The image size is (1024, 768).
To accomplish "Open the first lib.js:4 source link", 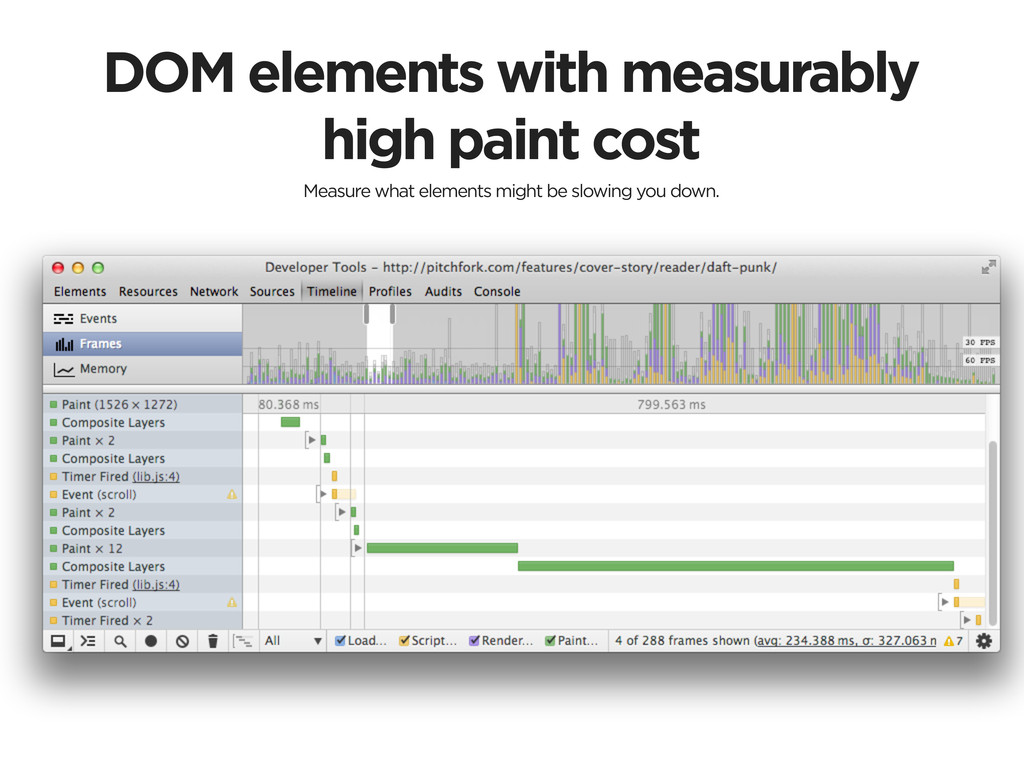I will 156,477.
